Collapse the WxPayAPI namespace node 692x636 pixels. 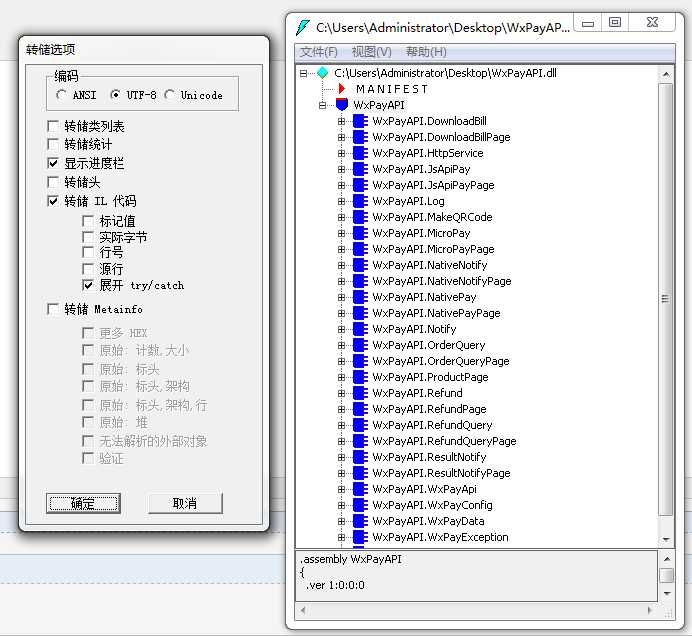322,105
